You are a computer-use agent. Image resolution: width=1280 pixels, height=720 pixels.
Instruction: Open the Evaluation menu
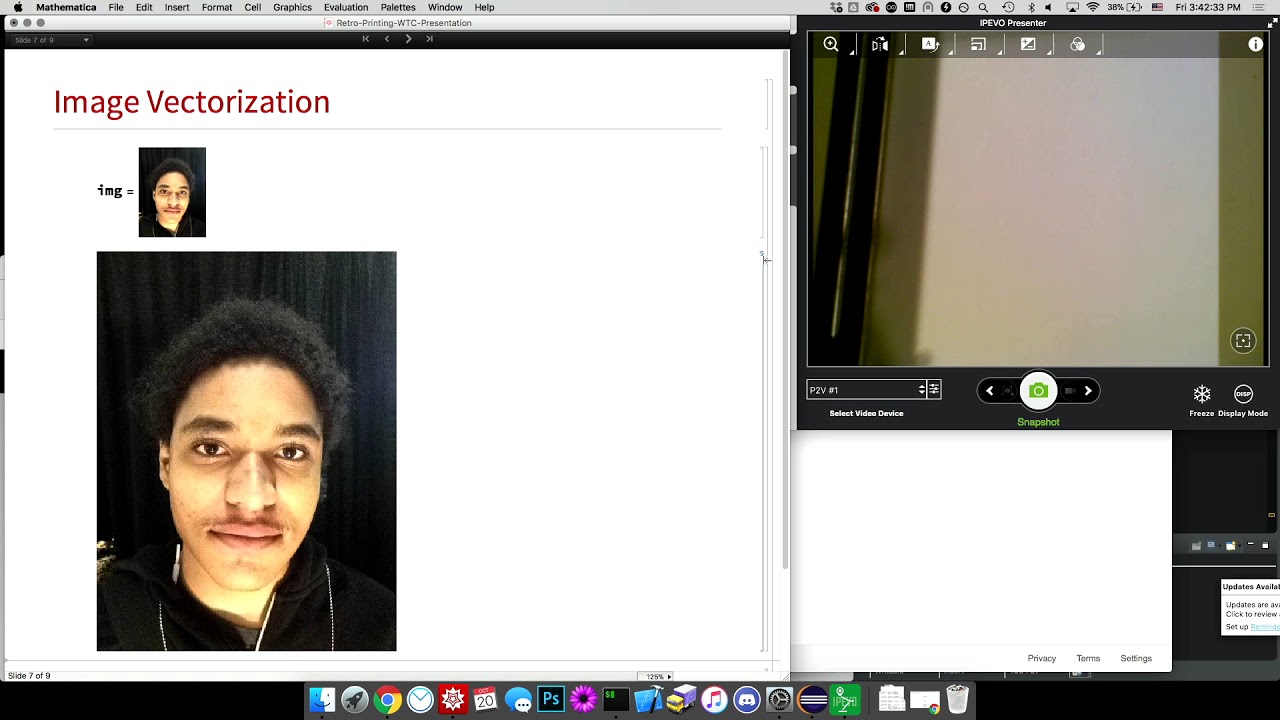point(346,7)
